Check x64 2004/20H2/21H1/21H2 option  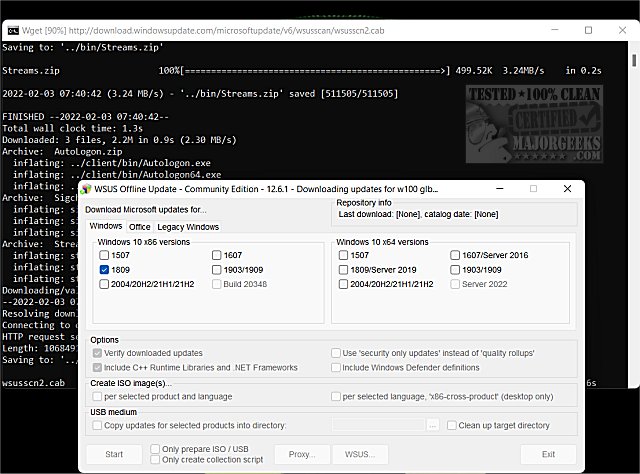343,284
